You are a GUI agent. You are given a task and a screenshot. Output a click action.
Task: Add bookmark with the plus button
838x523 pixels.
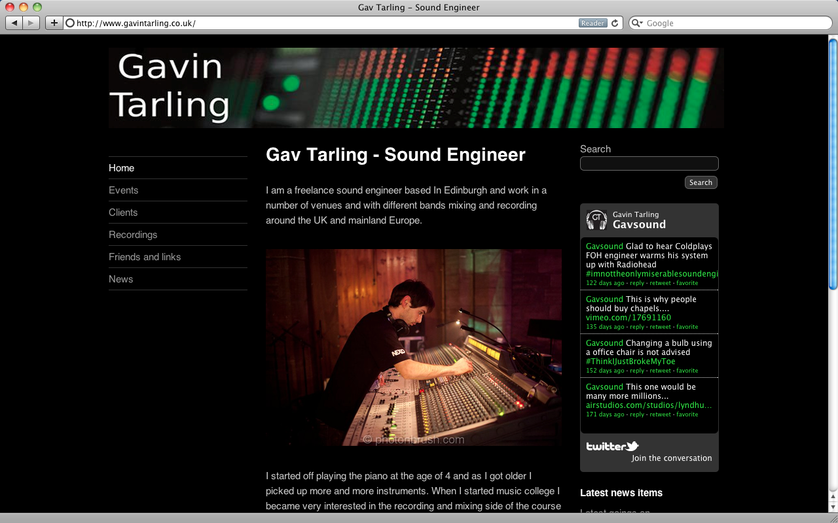pos(54,23)
